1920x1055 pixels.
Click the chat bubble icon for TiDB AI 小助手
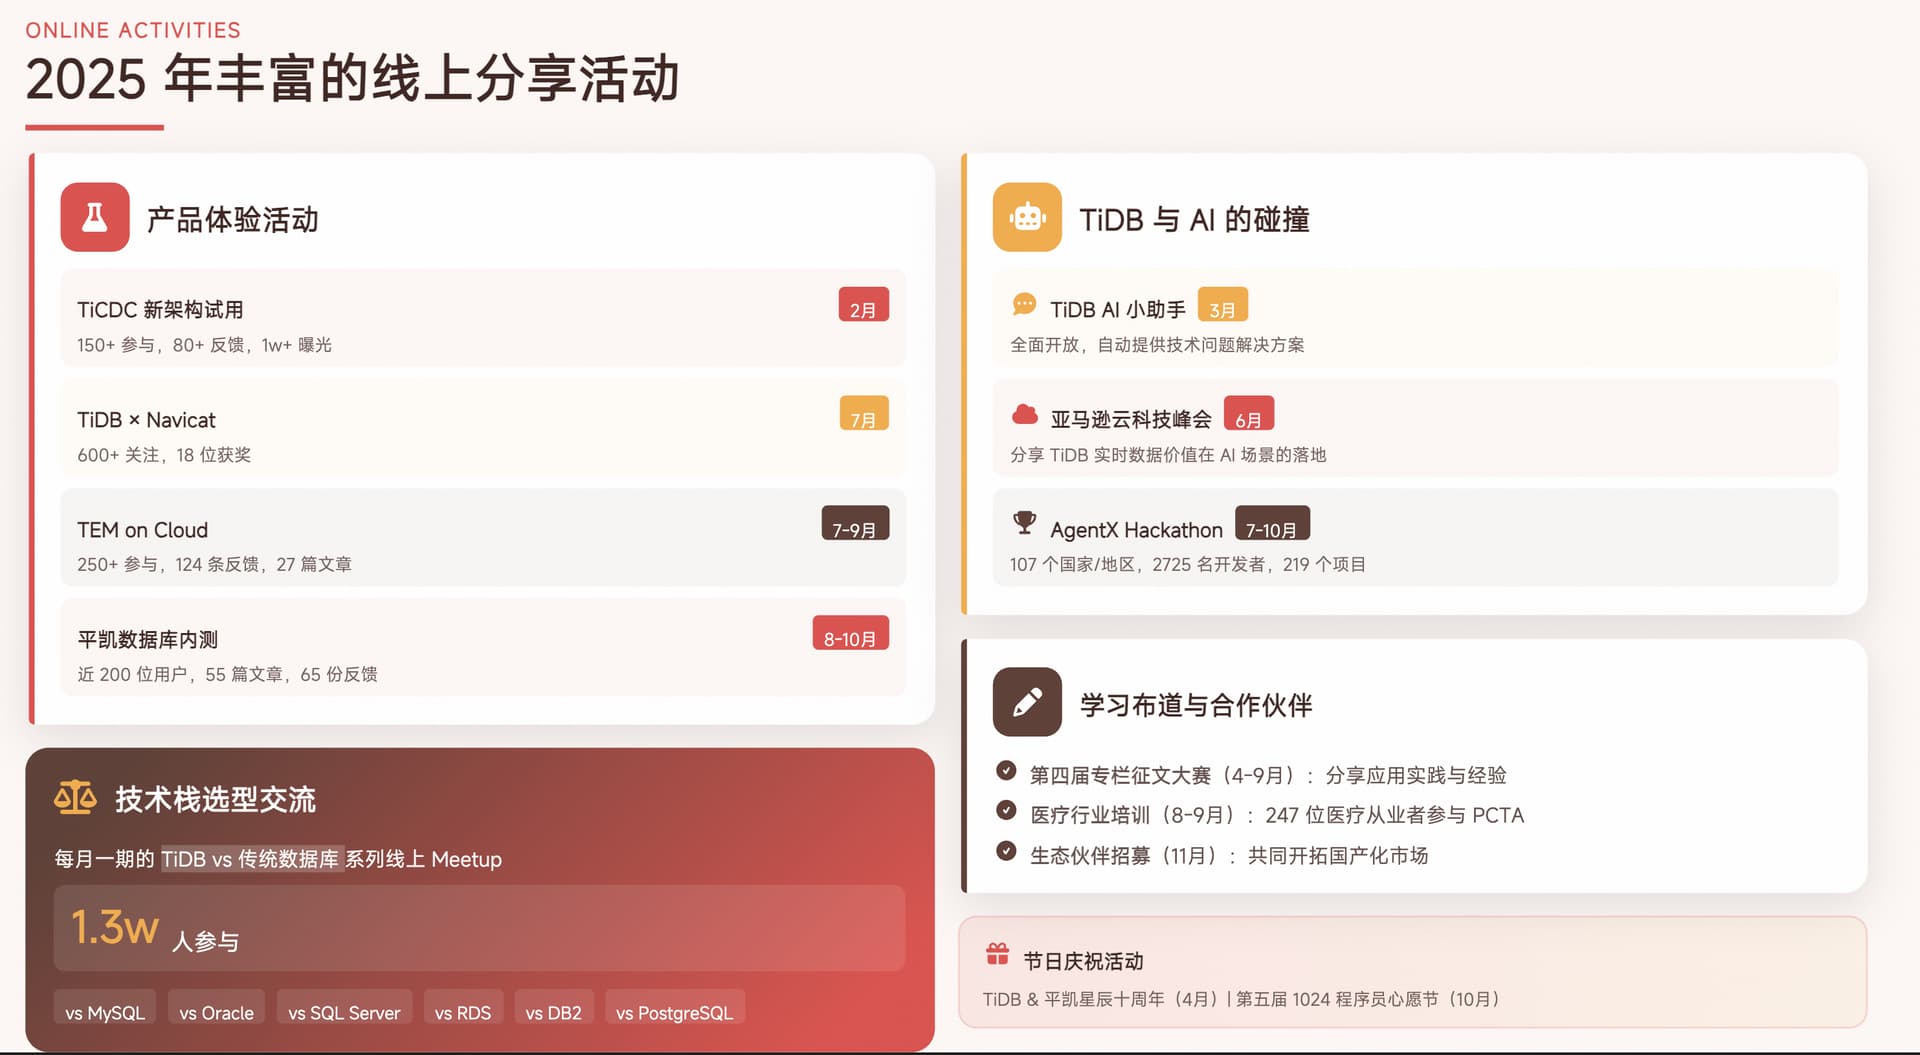coord(1024,304)
